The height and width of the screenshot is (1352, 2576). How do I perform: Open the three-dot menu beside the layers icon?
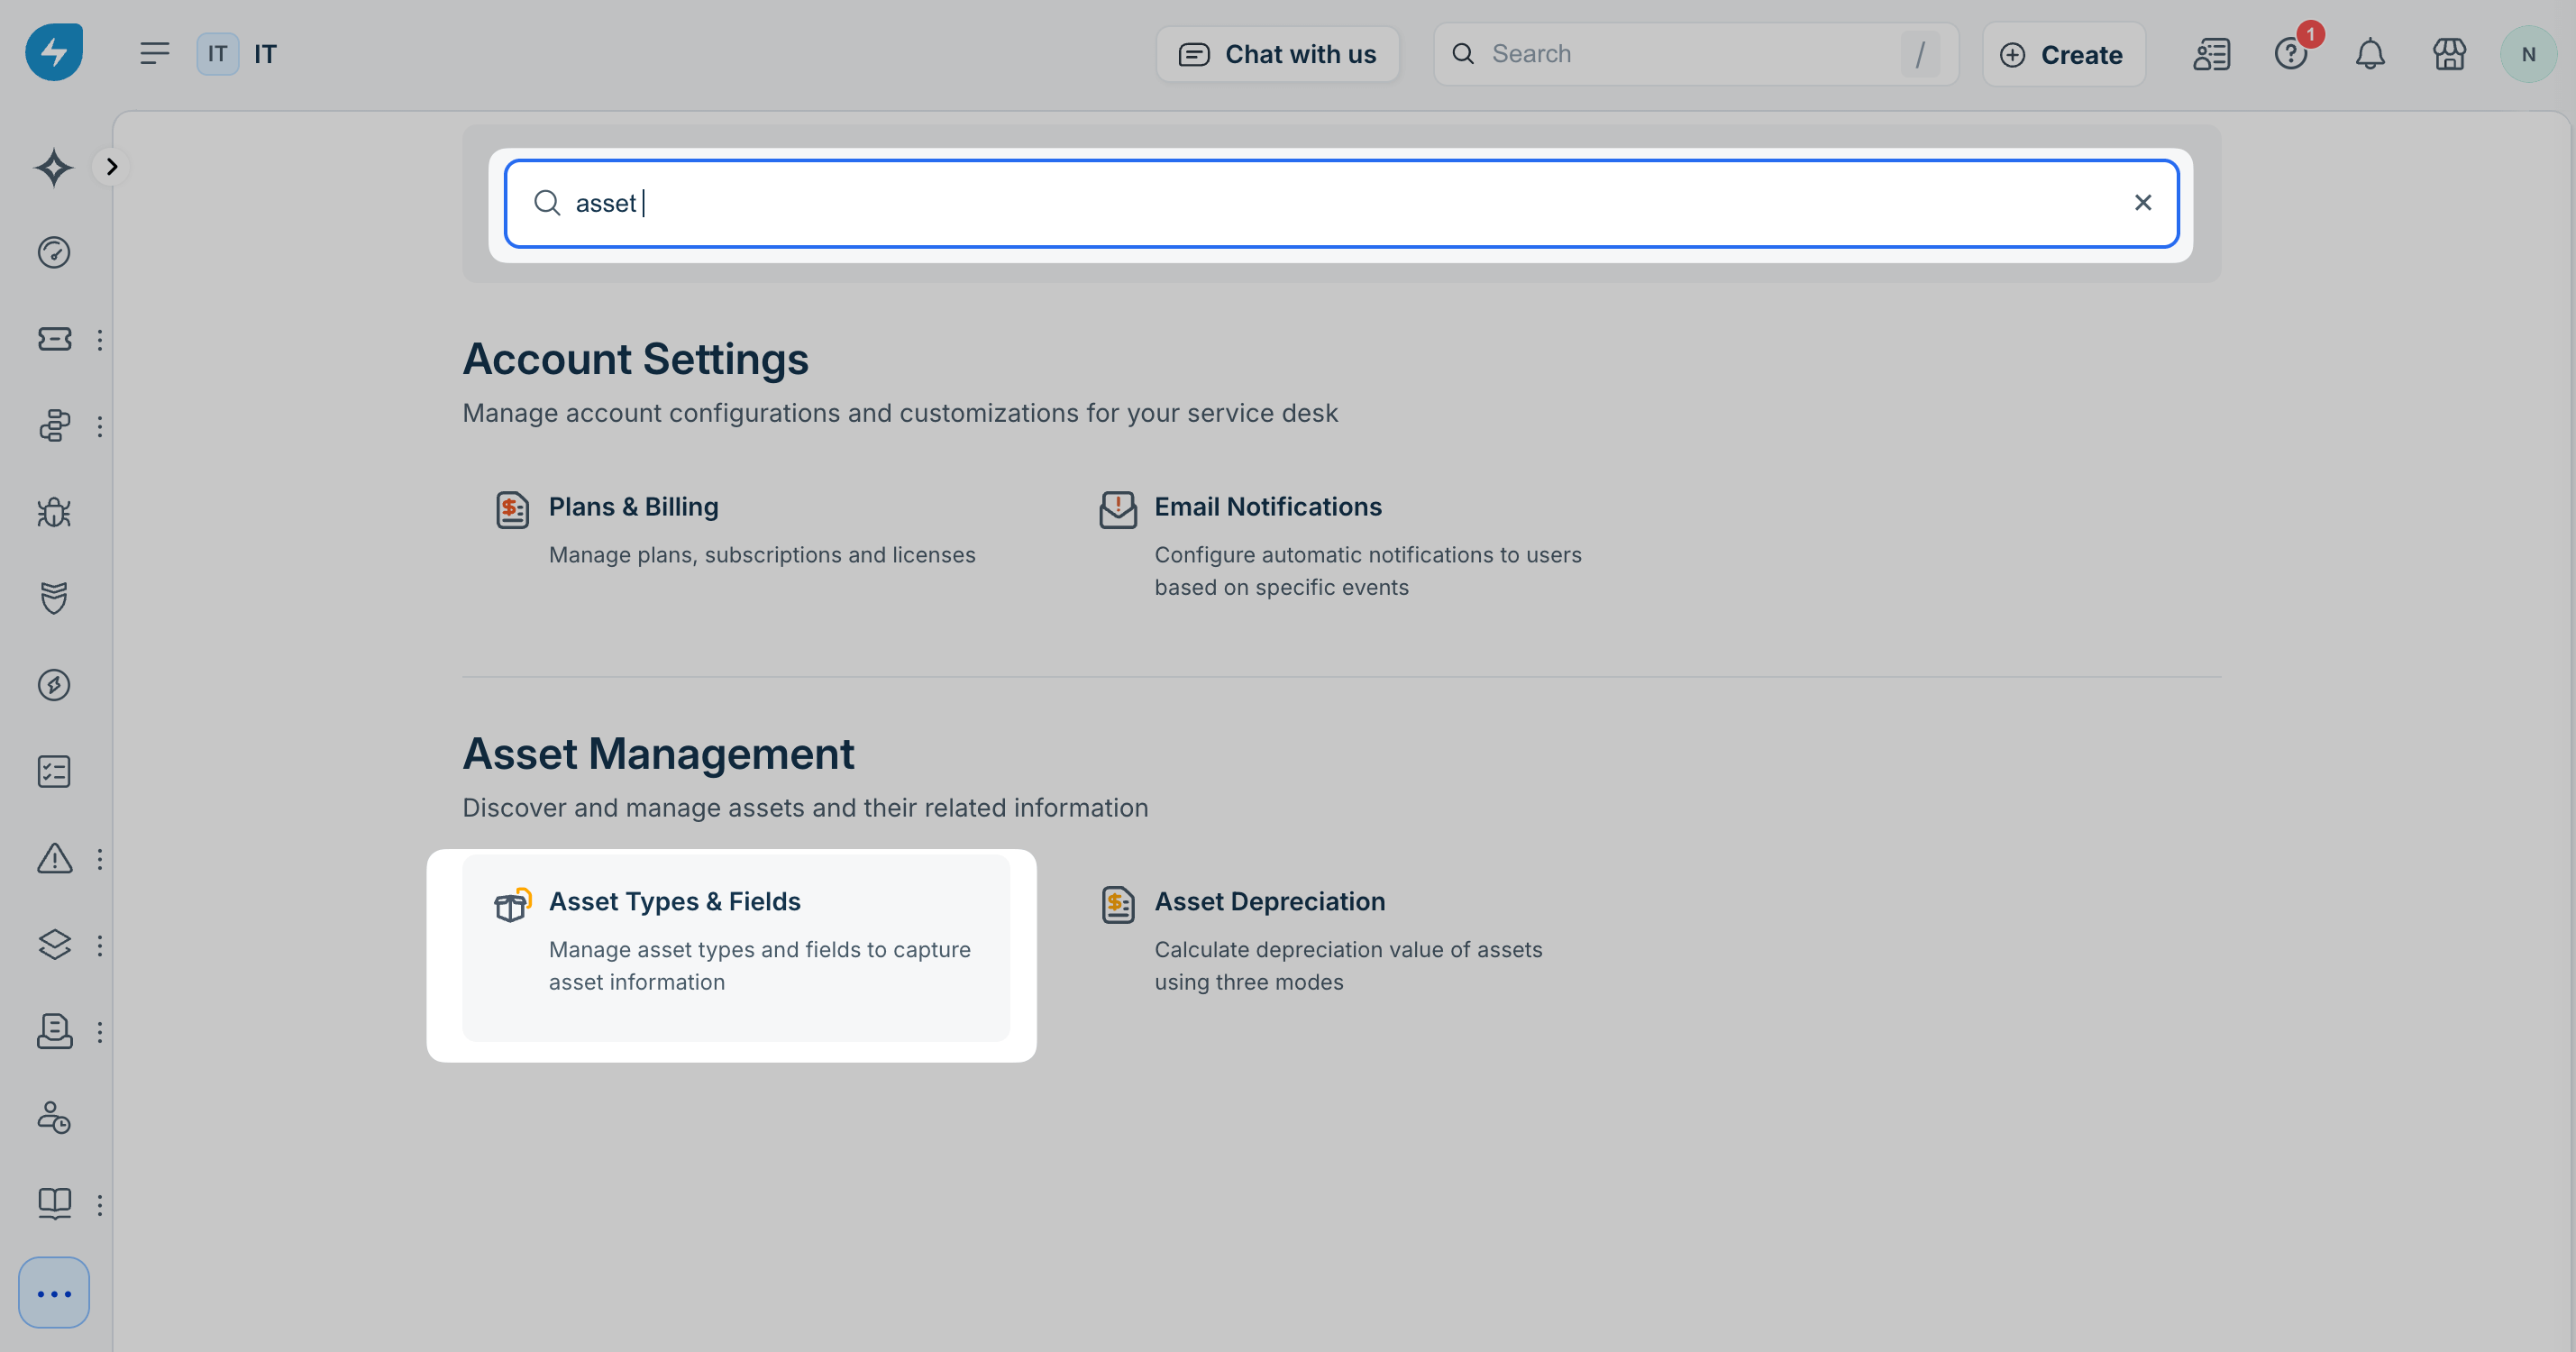point(99,945)
